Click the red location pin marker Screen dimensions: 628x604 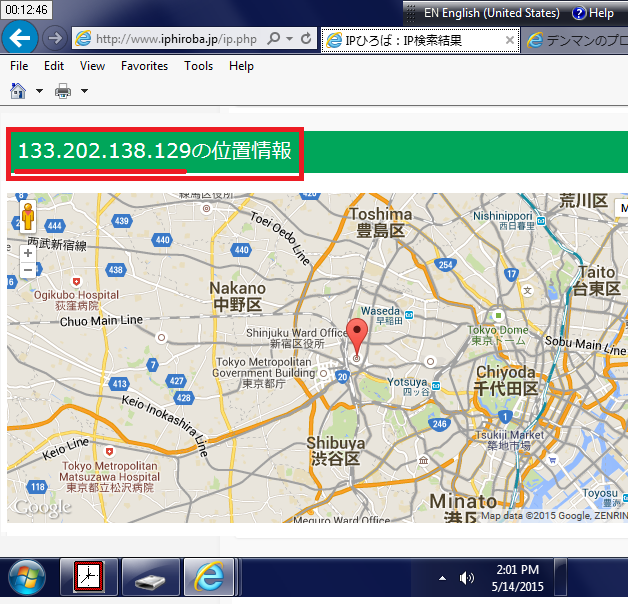(x=356, y=335)
